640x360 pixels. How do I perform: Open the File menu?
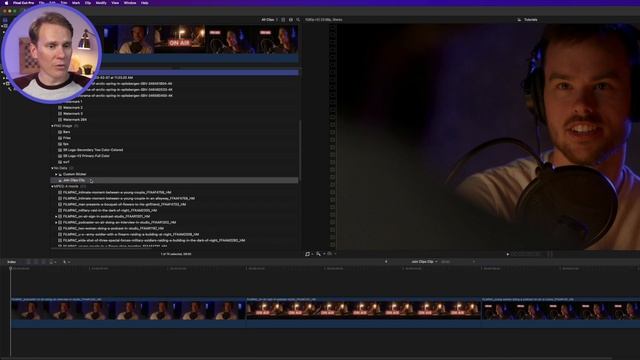pyautogui.click(x=42, y=2)
